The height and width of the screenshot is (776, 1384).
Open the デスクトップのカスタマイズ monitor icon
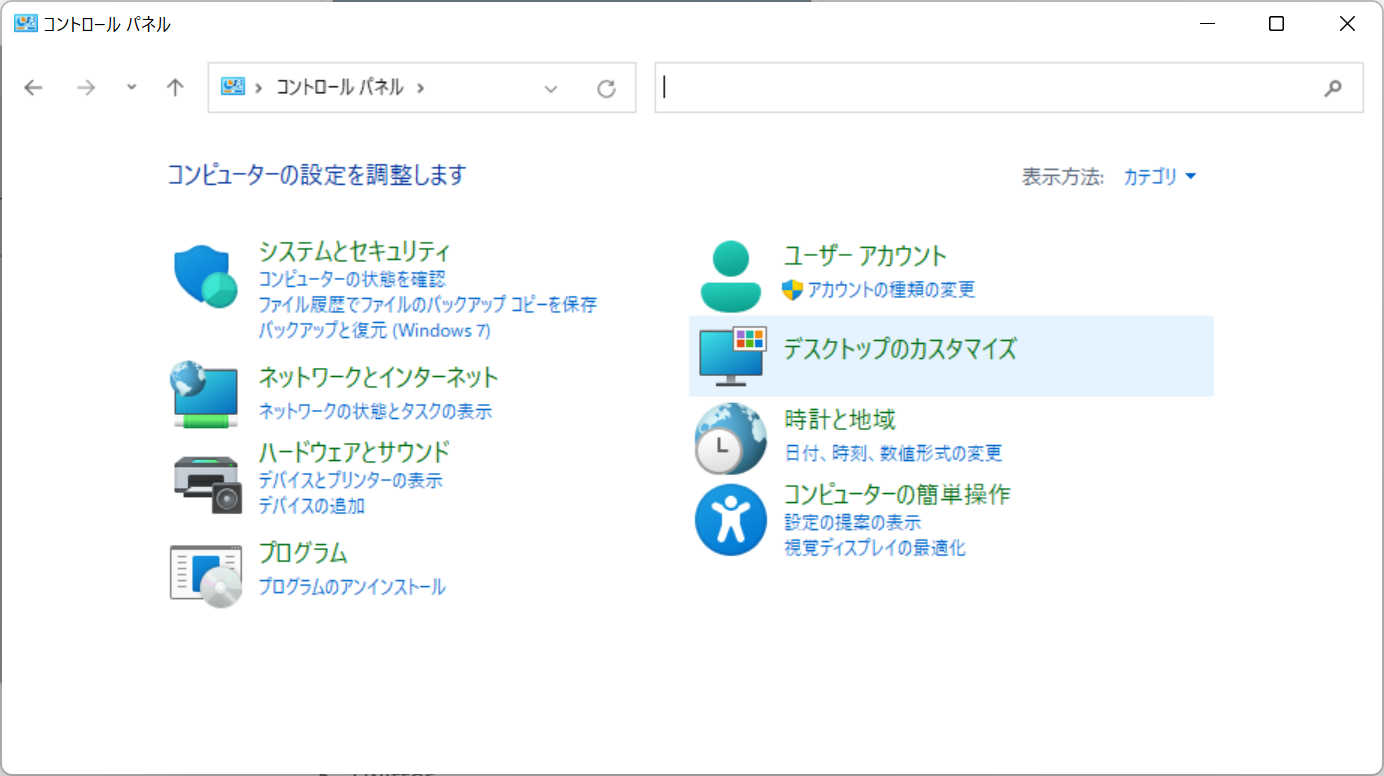(731, 356)
